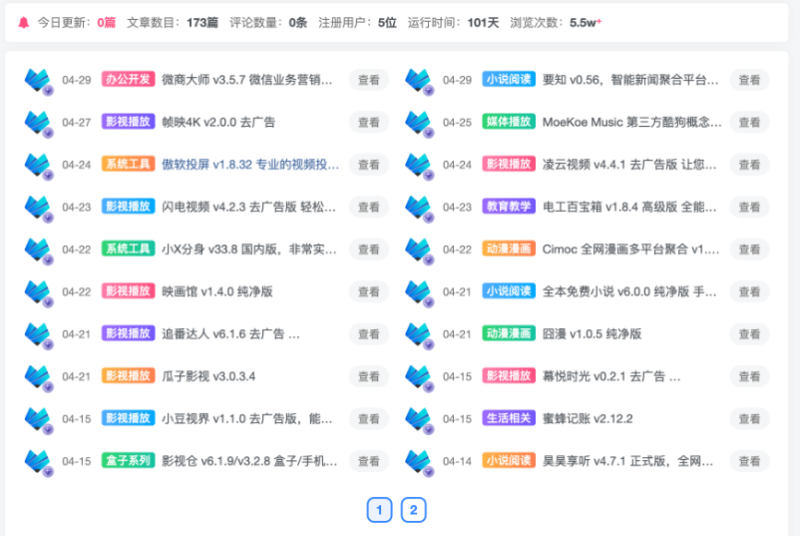
Task: Click 查看 button for 要知 v0.56
Action: click(749, 80)
